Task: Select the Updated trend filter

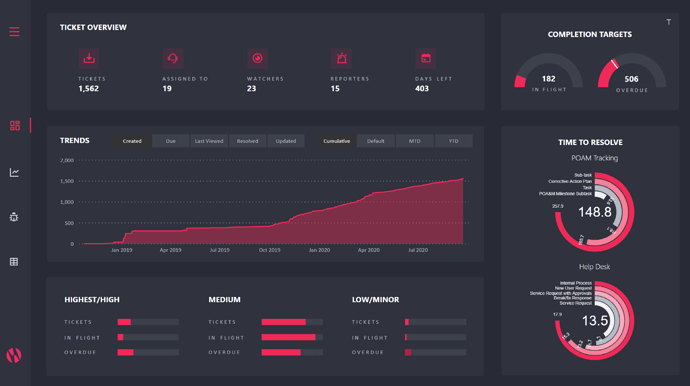Action: pos(286,141)
